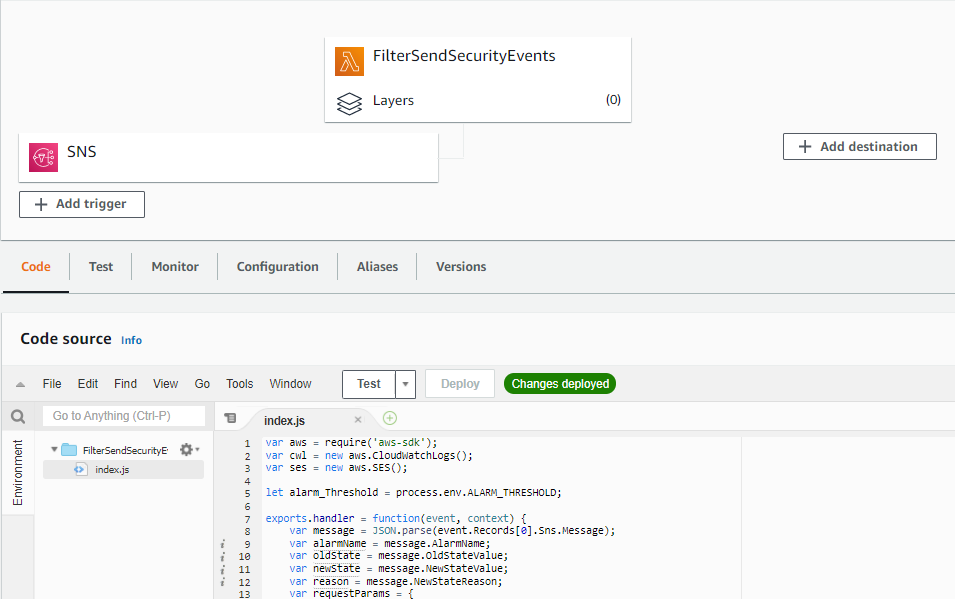Click the search magnifier in the code editor

point(17,415)
